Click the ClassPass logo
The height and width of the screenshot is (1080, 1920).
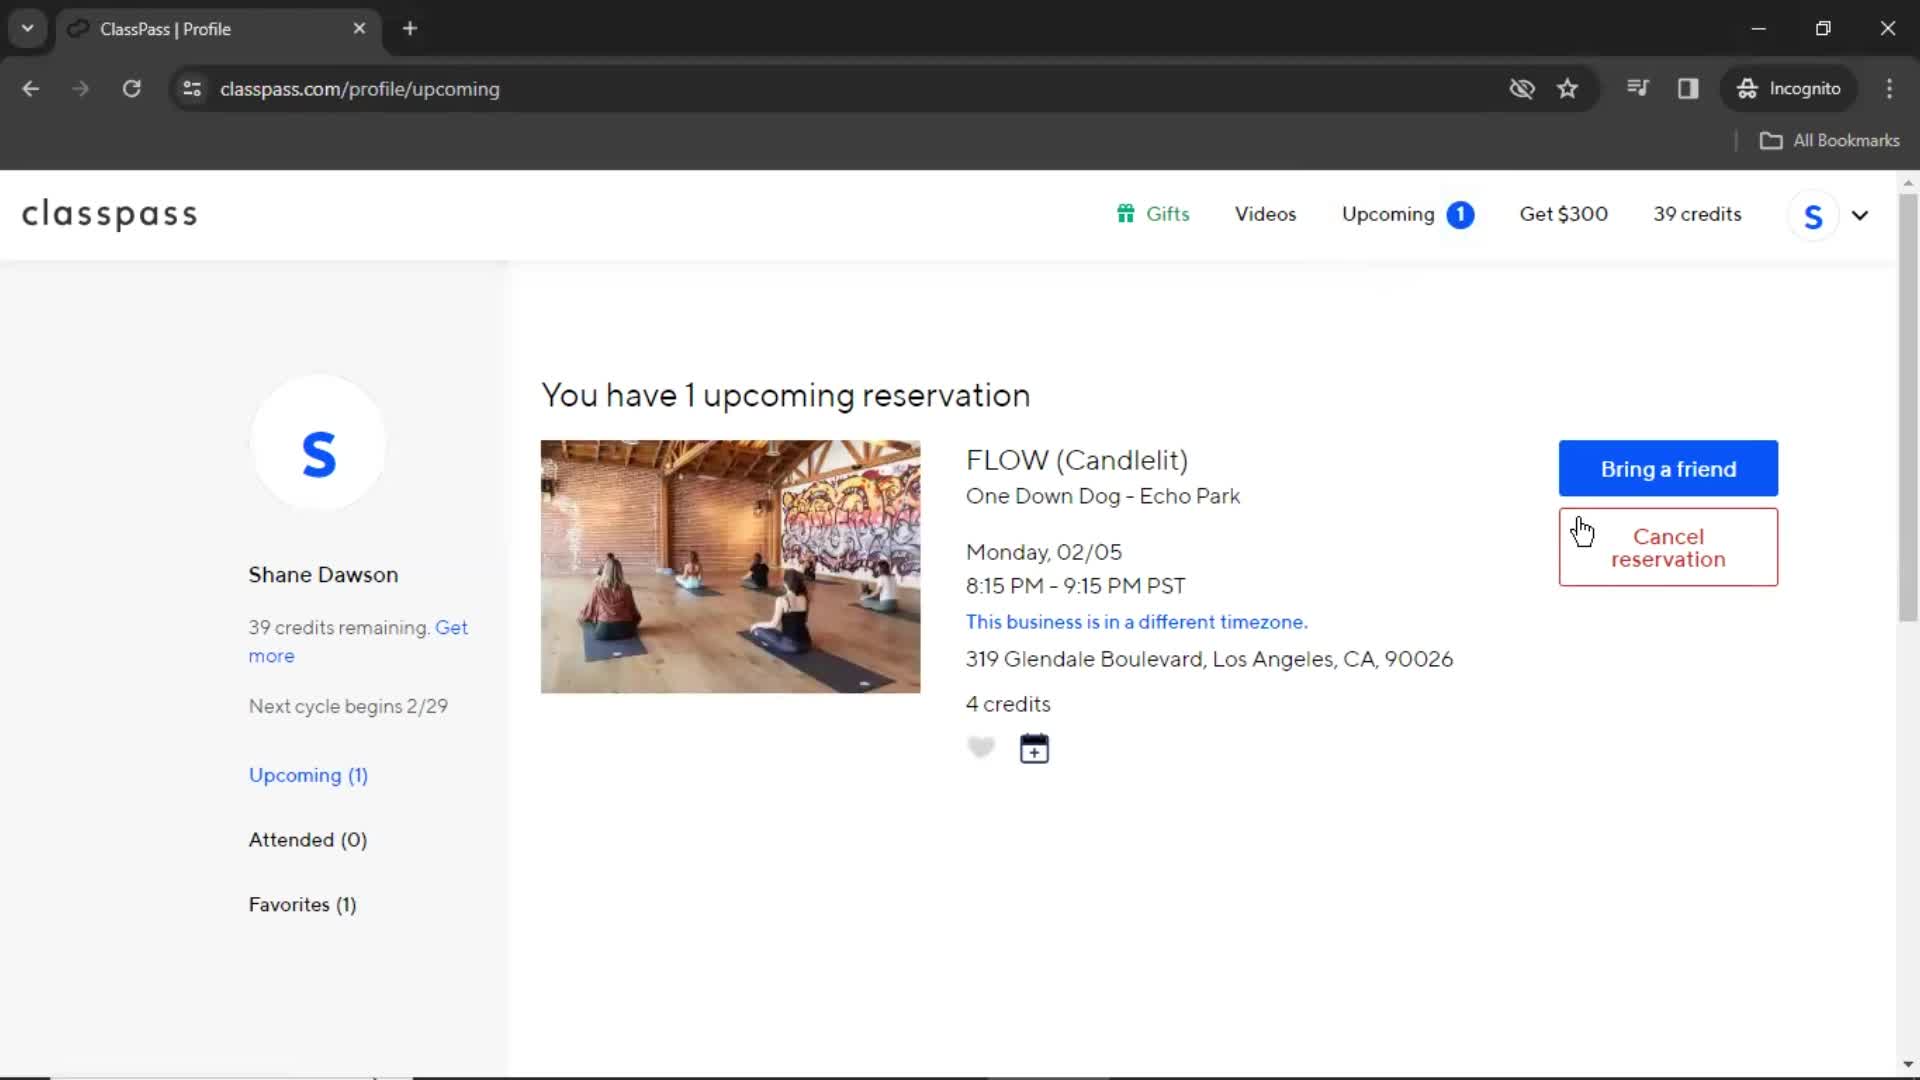tap(110, 214)
